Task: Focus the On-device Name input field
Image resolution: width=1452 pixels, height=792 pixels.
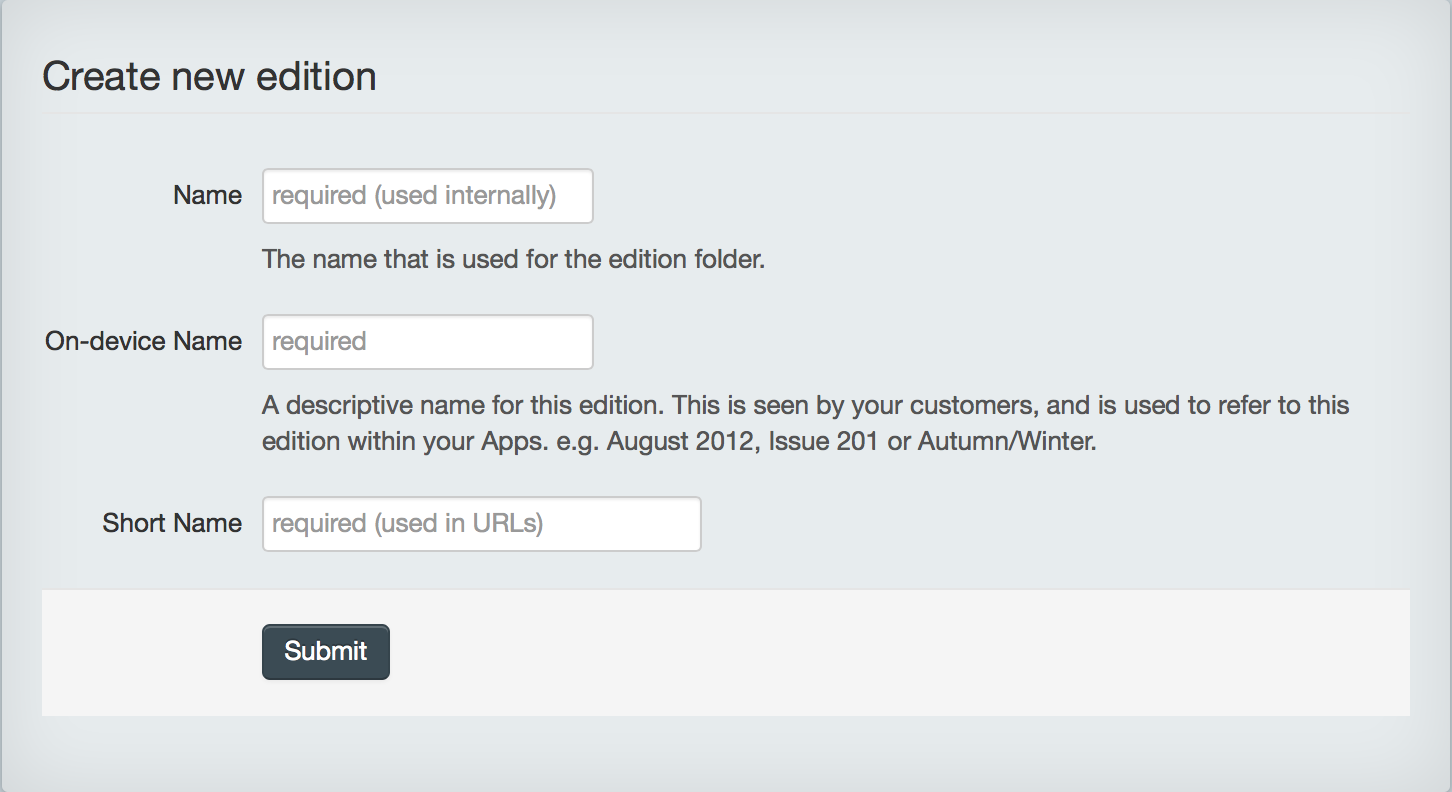Action: click(427, 342)
